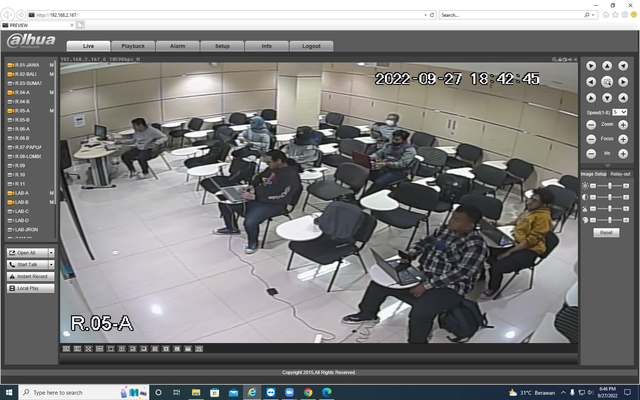Image resolution: width=640 pixels, height=400 pixels.
Task: Select the Relay-out tab
Action: tap(620, 174)
